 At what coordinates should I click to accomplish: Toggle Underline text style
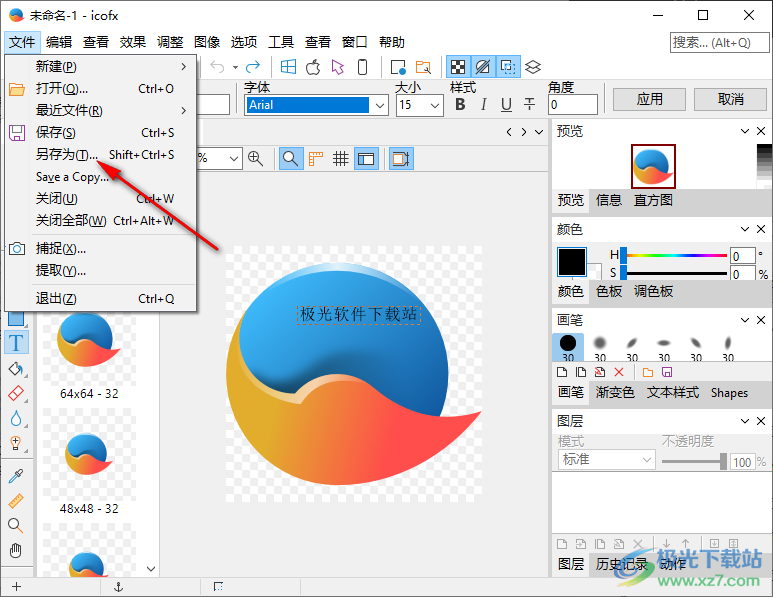coord(506,105)
